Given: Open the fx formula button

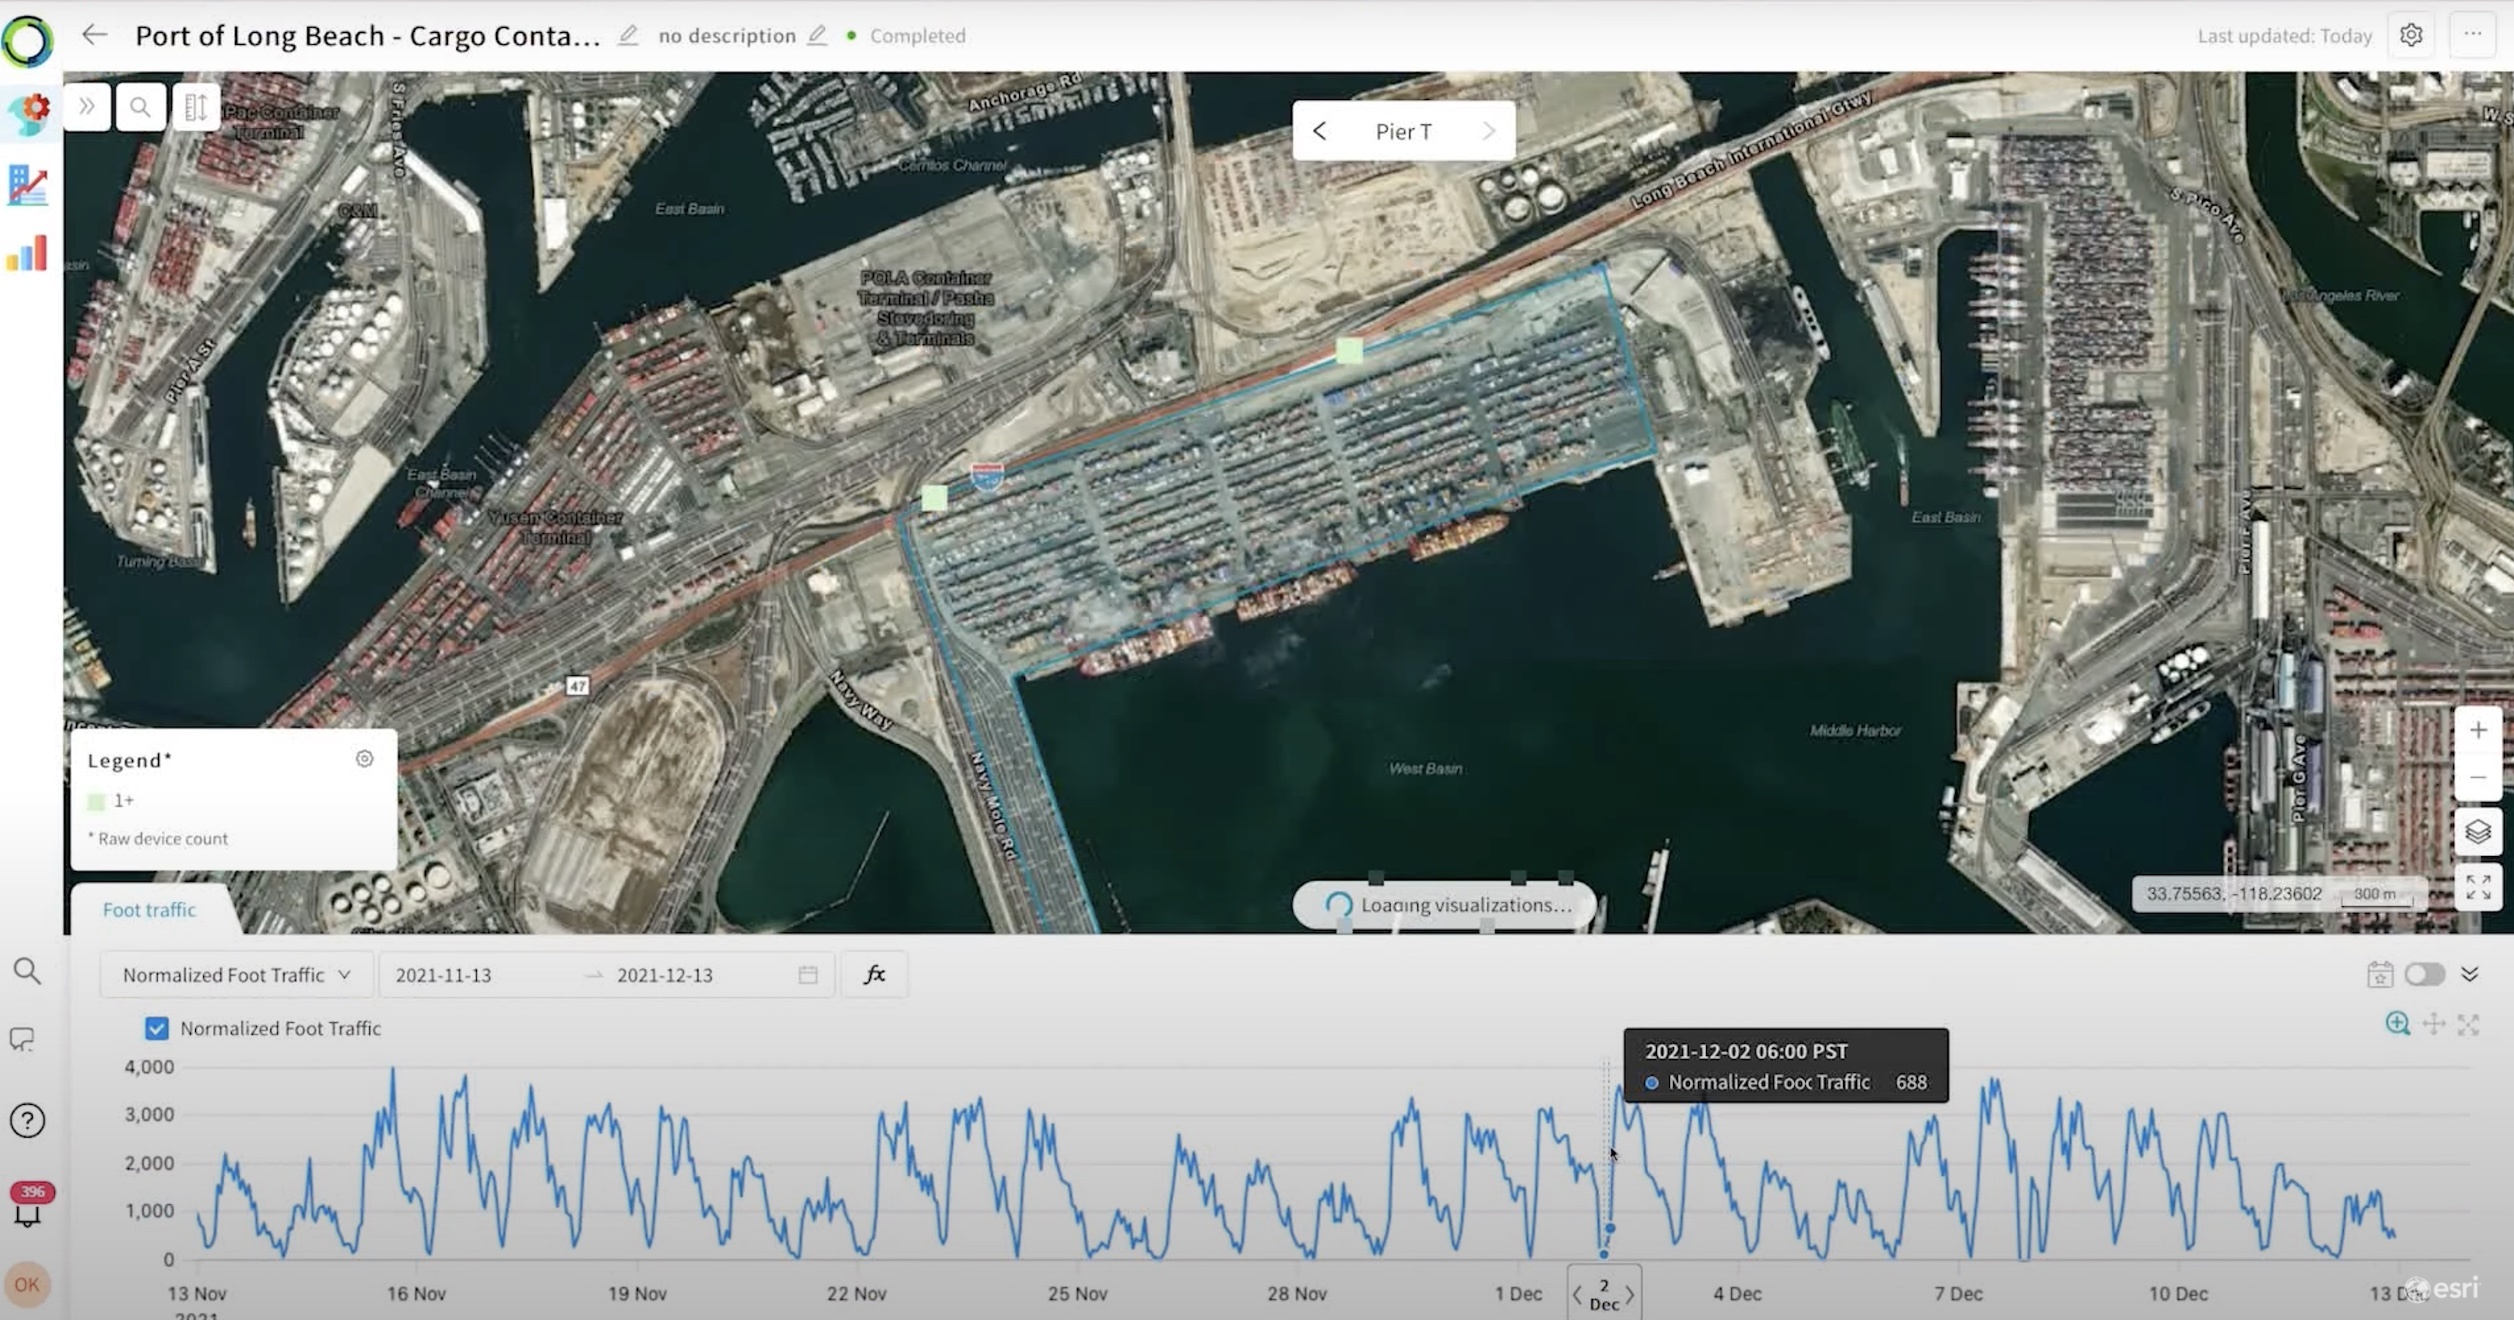Looking at the screenshot, I should [874, 974].
